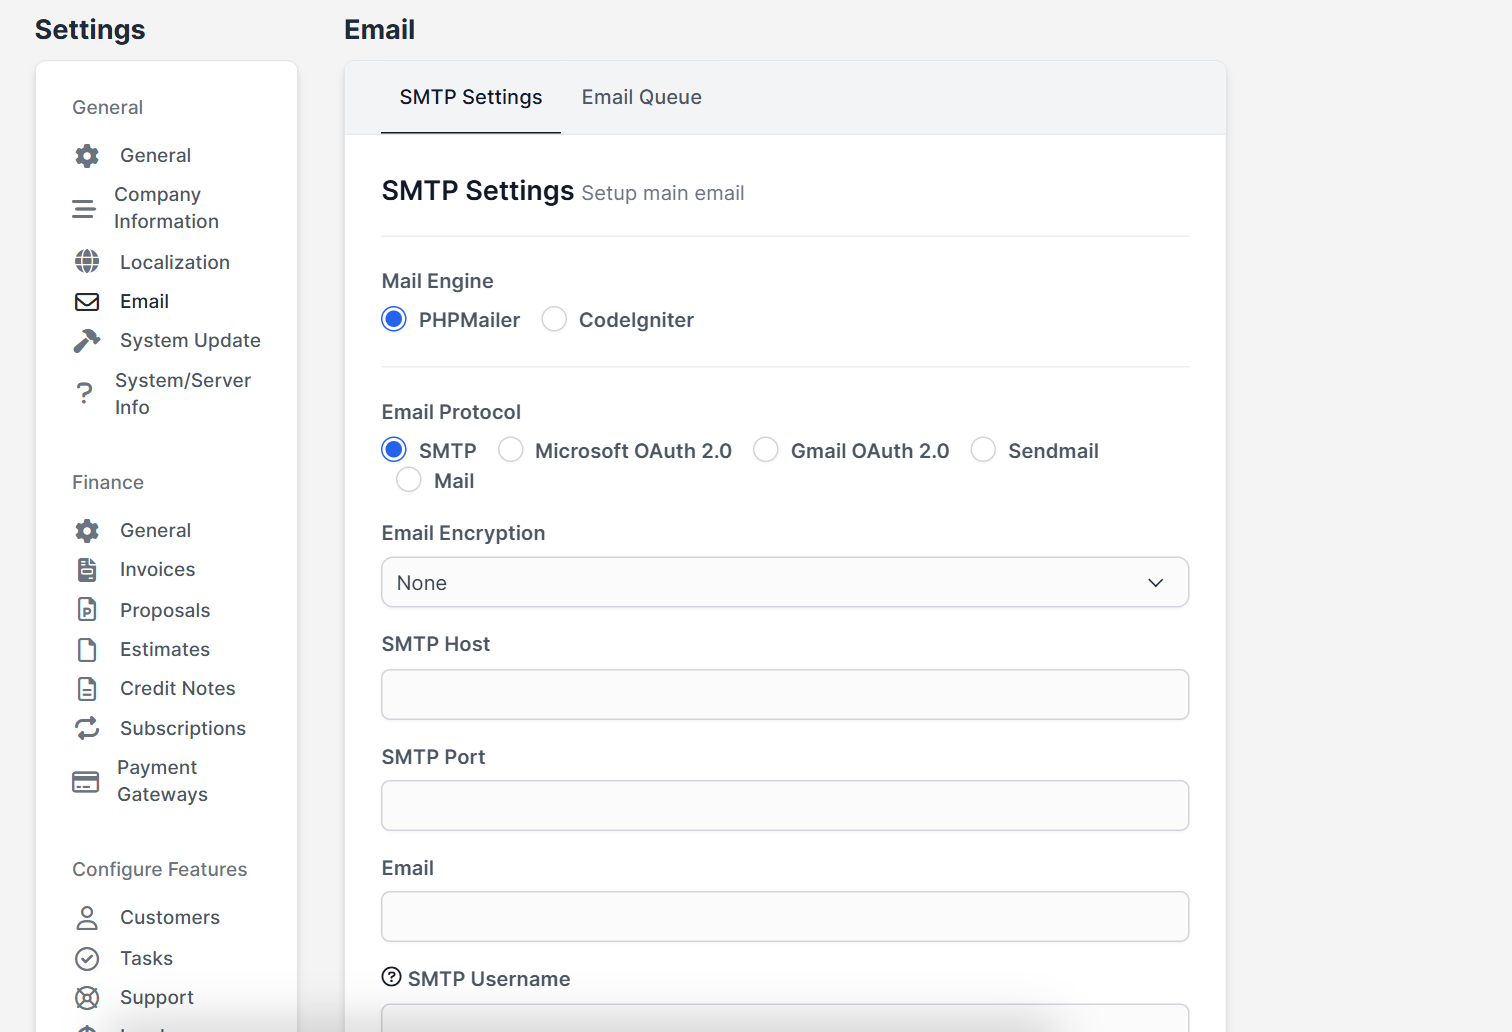Click the Subscriptions repeat arrows icon
This screenshot has height=1032, width=1512.
87,728
